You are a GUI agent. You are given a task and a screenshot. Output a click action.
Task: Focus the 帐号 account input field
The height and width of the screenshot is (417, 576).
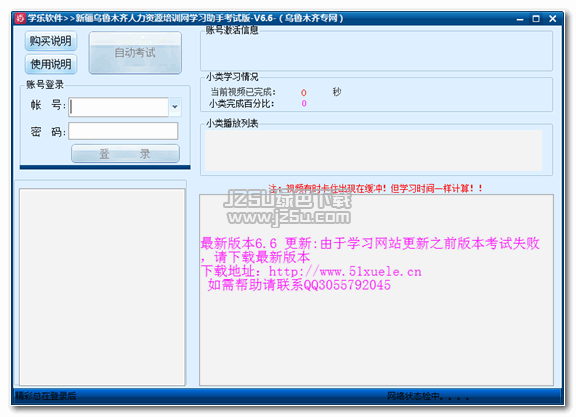click(x=118, y=107)
